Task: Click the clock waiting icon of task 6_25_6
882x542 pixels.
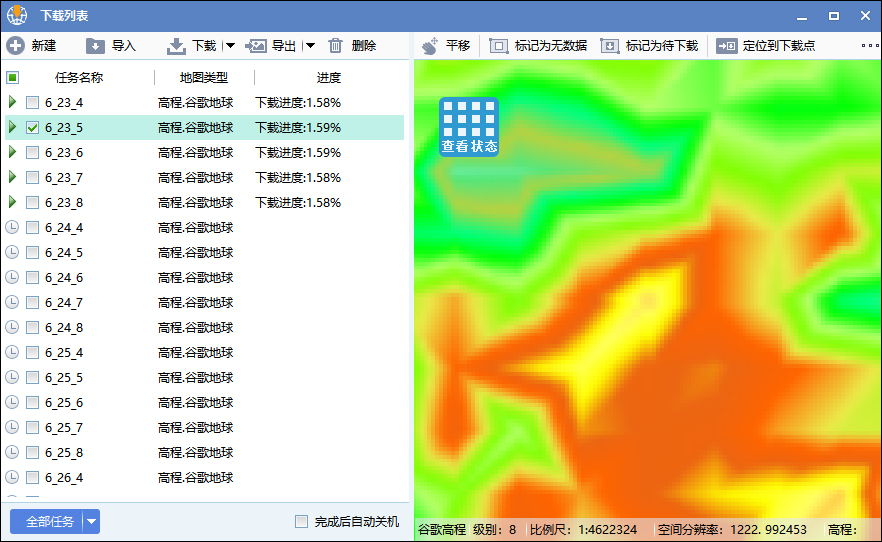Action: [12, 403]
